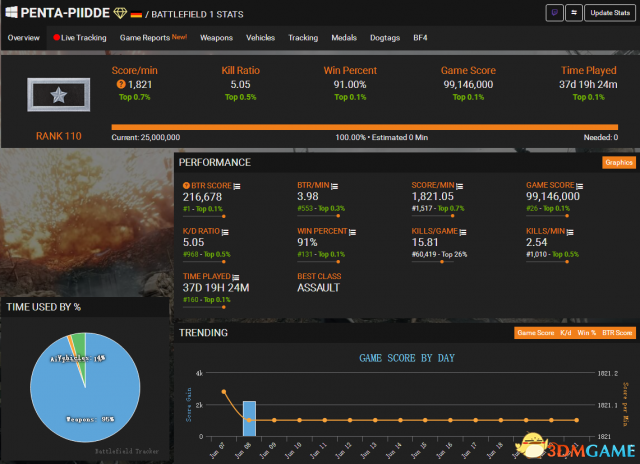Select Win % trending button

tap(587, 333)
